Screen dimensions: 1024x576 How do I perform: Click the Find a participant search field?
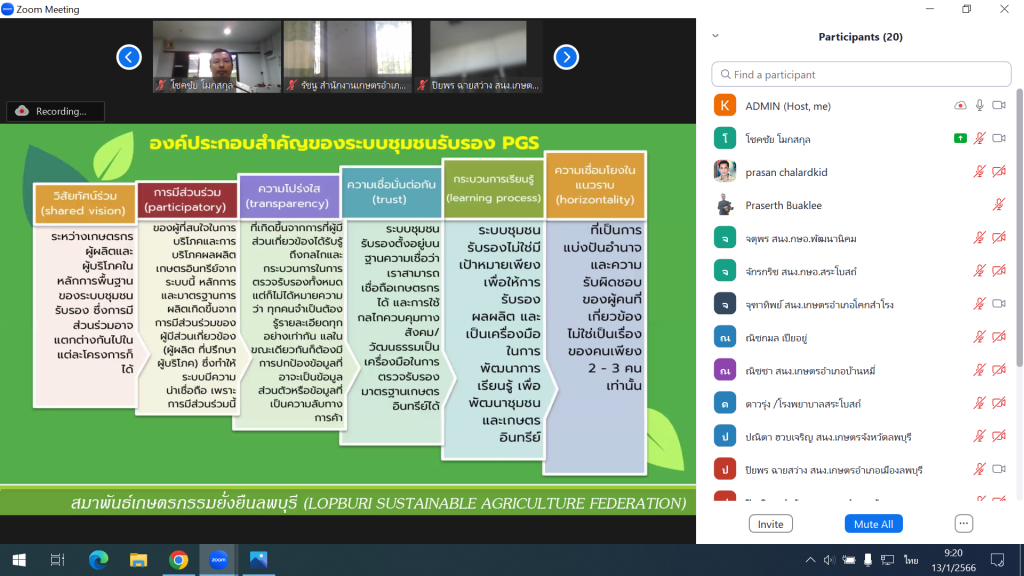pyautogui.click(x=860, y=75)
